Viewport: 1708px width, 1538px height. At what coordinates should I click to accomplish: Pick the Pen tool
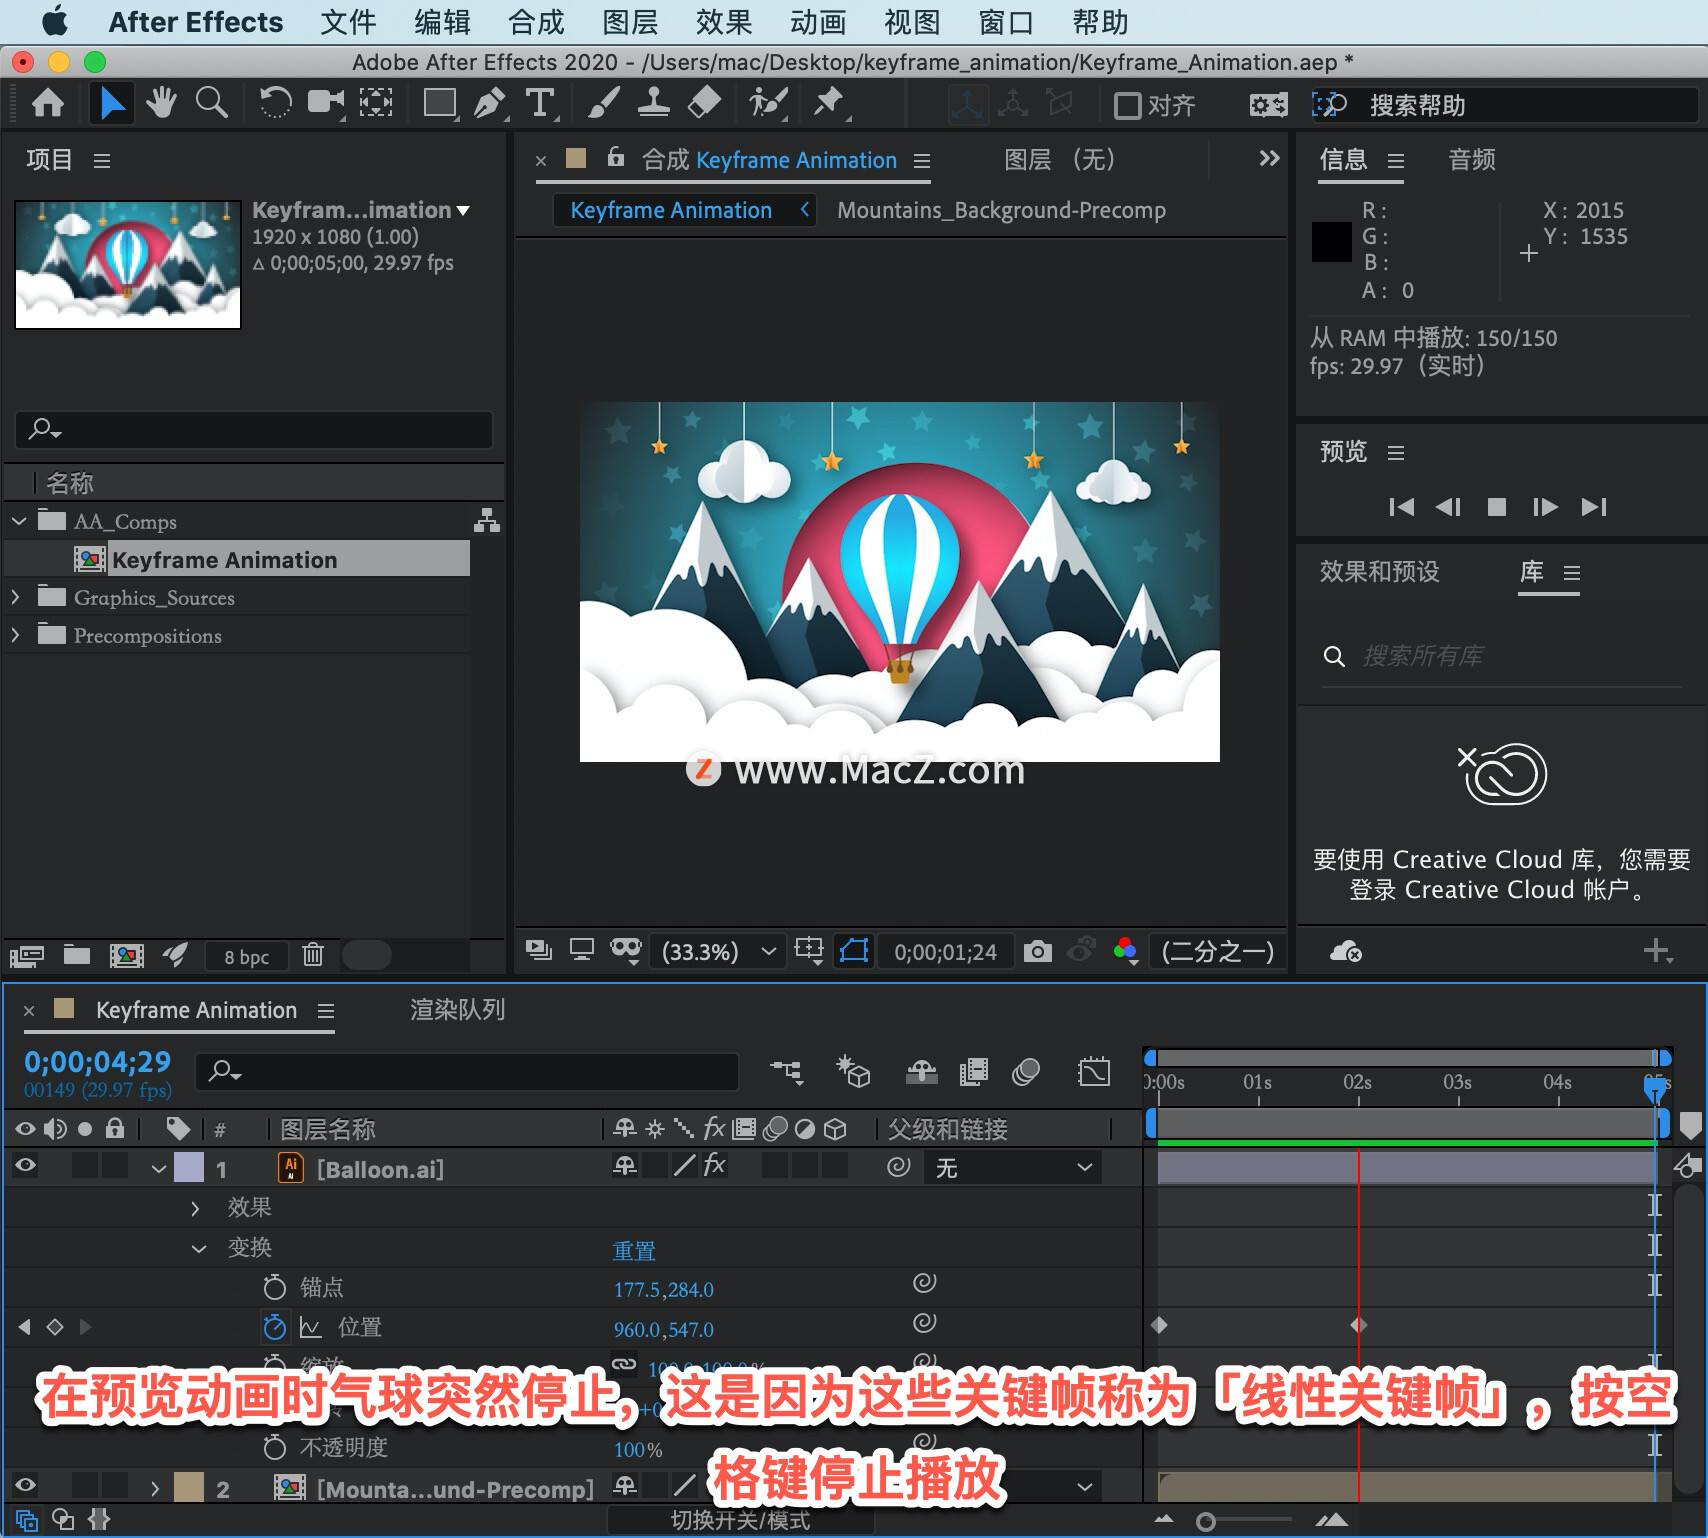pos(489,103)
